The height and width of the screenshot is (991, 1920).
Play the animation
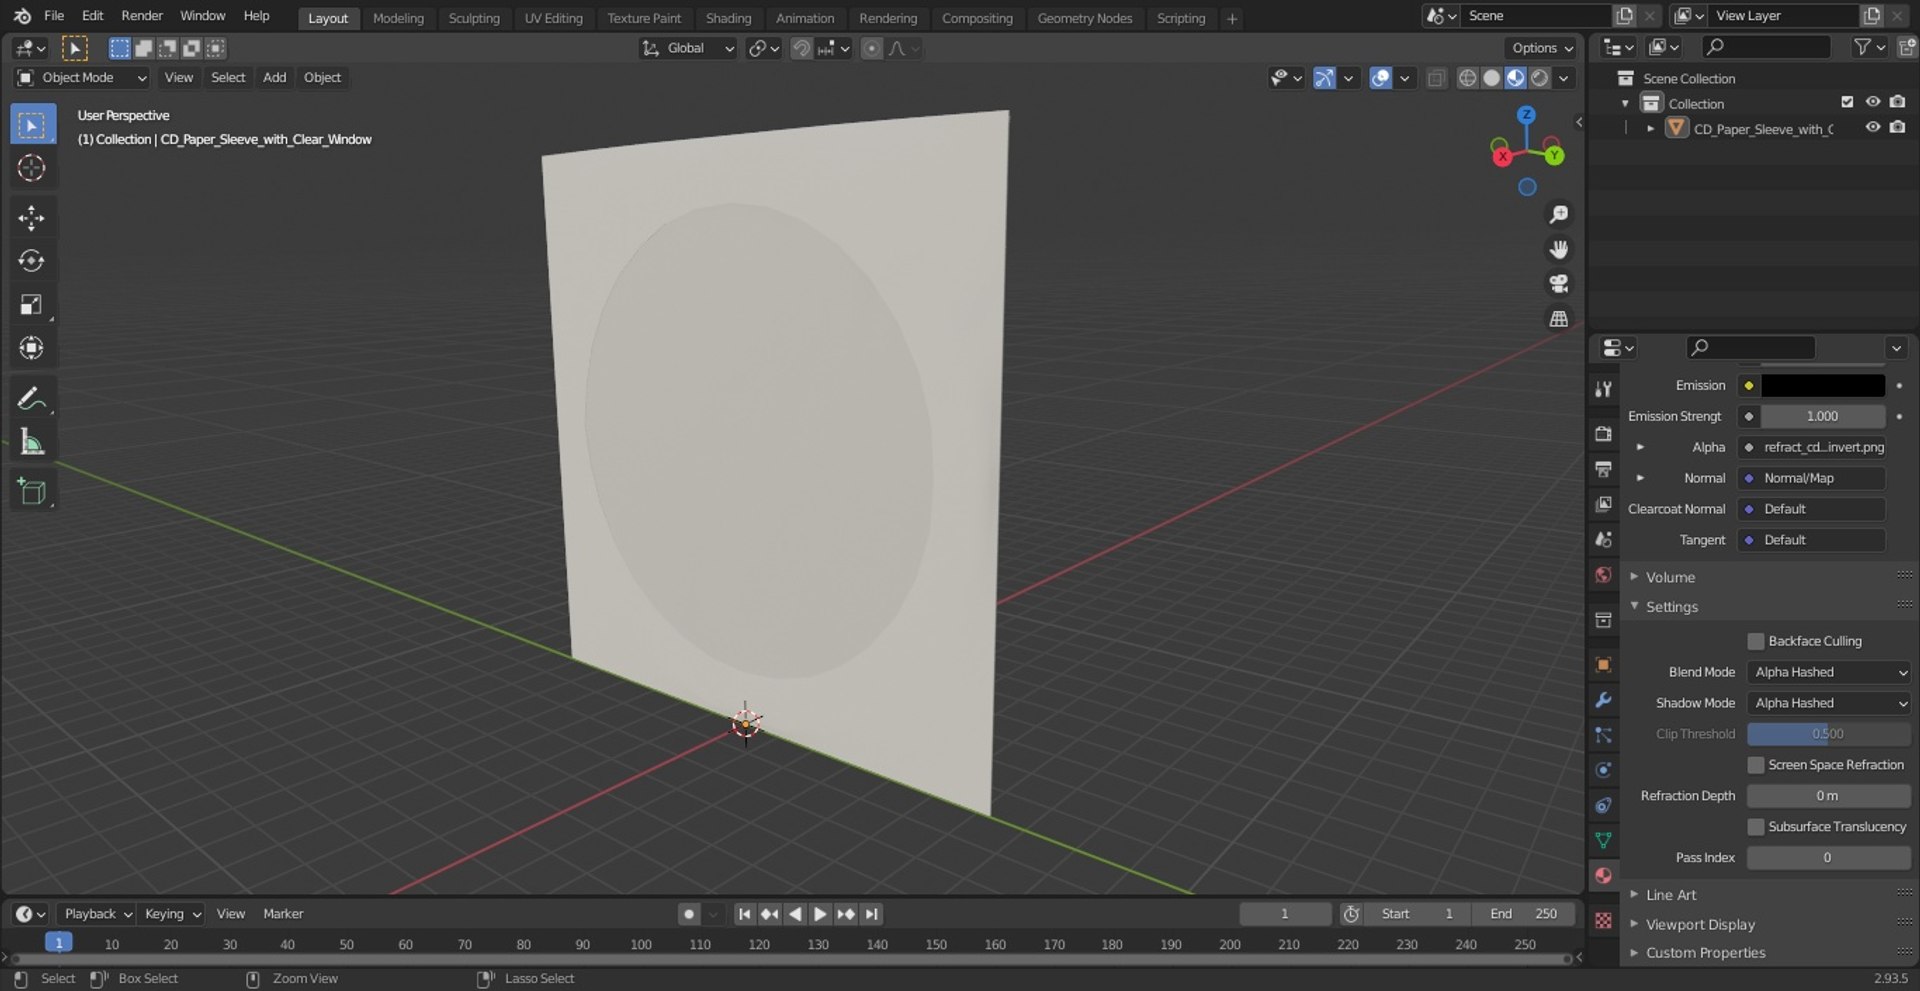coord(820,914)
